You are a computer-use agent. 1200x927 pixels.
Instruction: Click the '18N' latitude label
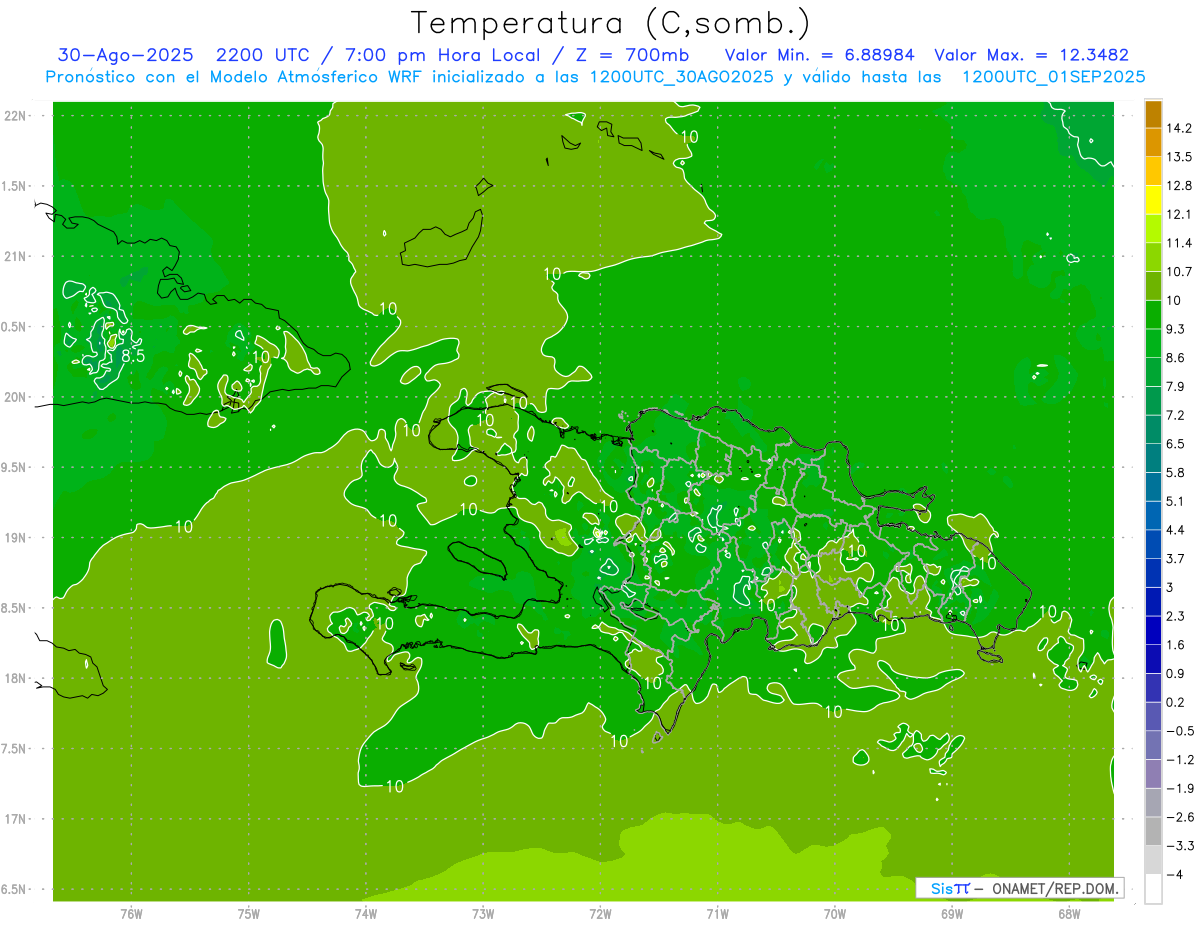click(x=17, y=678)
